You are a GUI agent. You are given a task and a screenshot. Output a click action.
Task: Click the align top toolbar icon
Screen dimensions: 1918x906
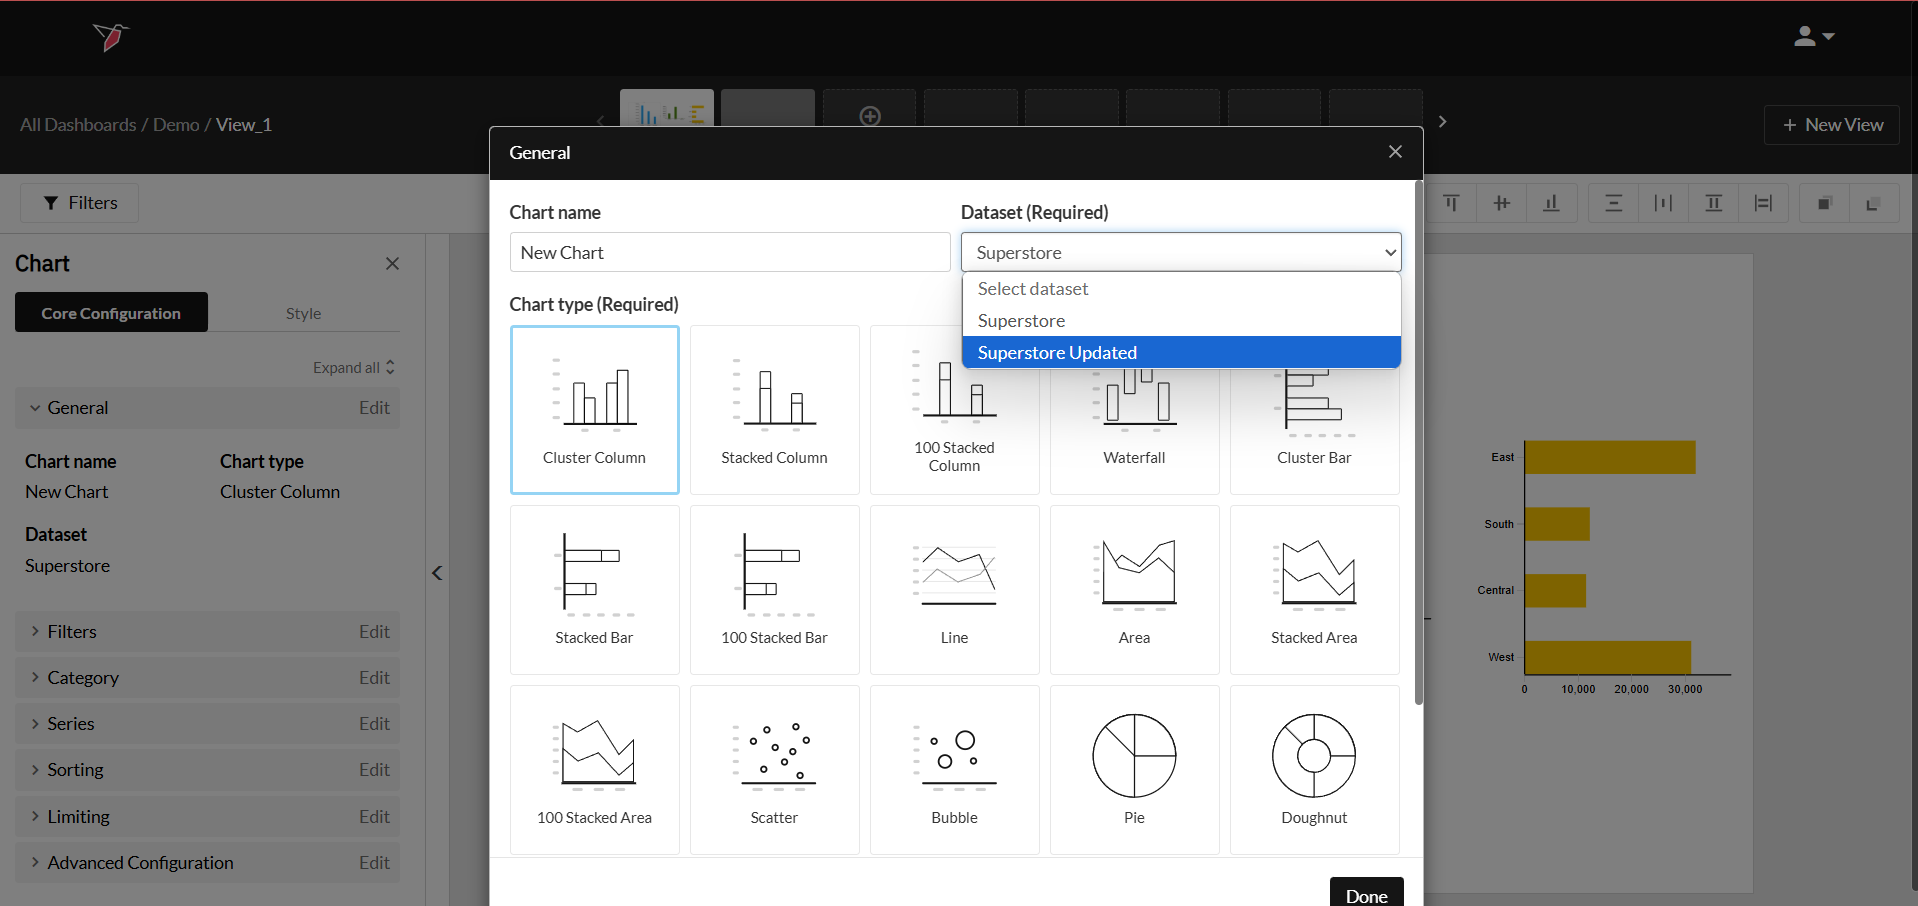[x=1451, y=203]
